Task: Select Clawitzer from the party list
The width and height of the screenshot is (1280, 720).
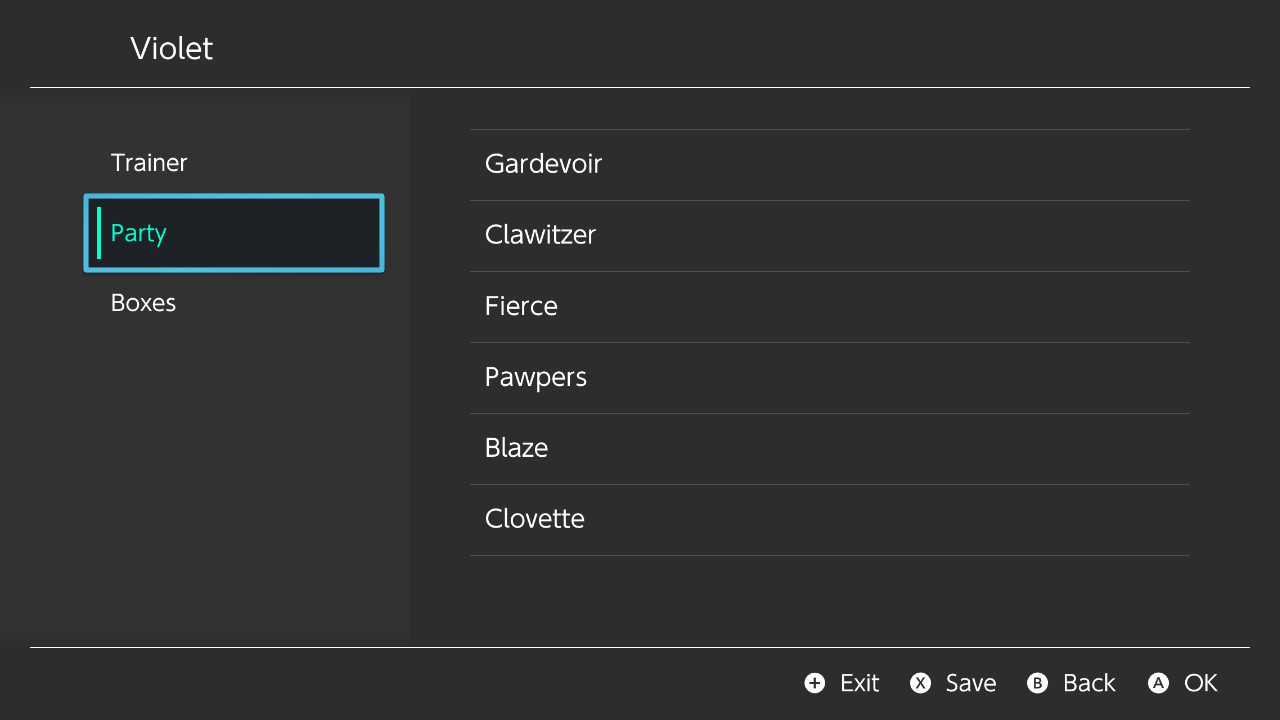Action: point(540,234)
